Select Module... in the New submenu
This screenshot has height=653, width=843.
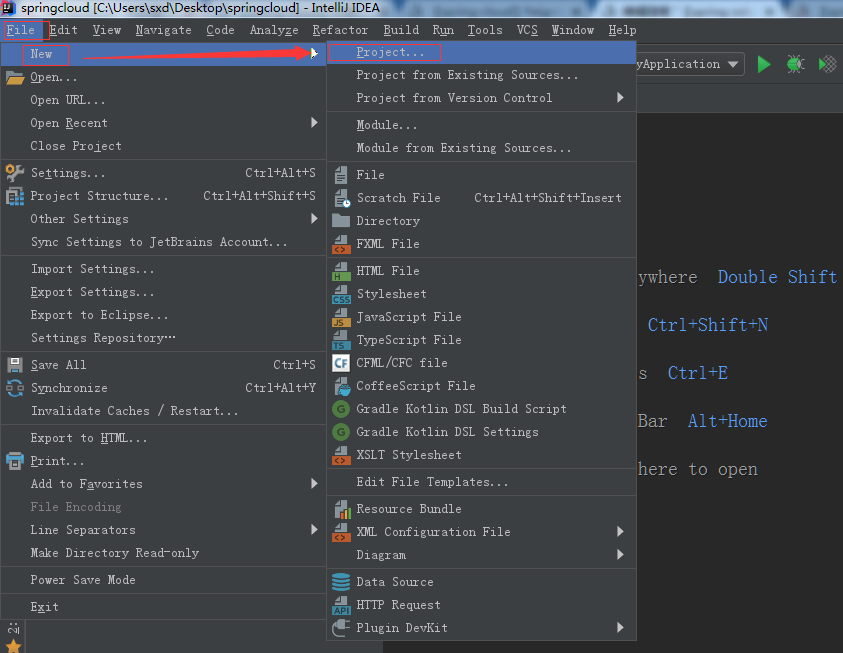click(482, 125)
